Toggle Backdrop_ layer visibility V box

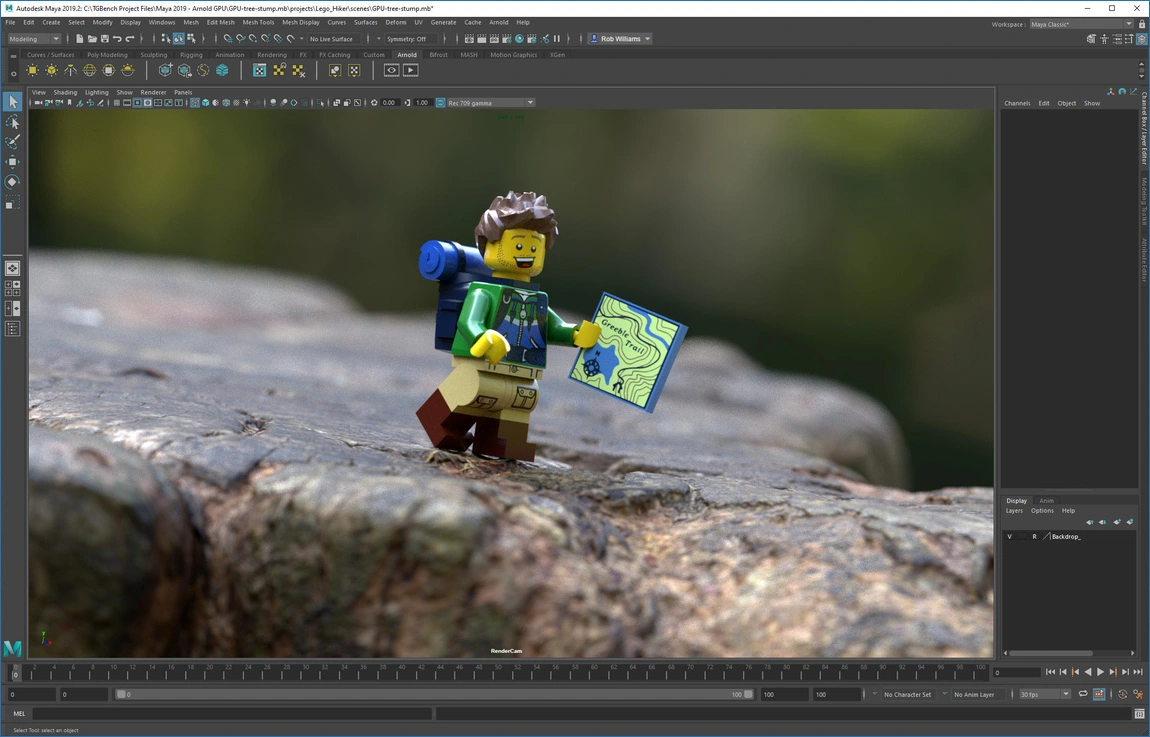point(1009,537)
